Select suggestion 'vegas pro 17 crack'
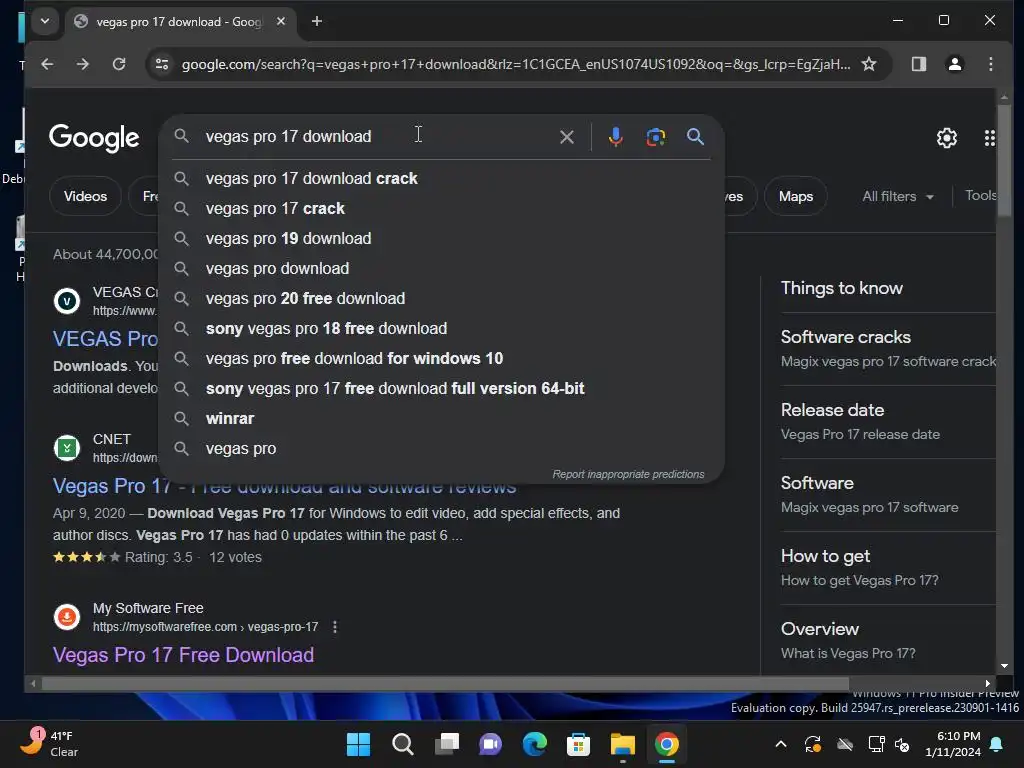1024x768 pixels. [x=441, y=208]
